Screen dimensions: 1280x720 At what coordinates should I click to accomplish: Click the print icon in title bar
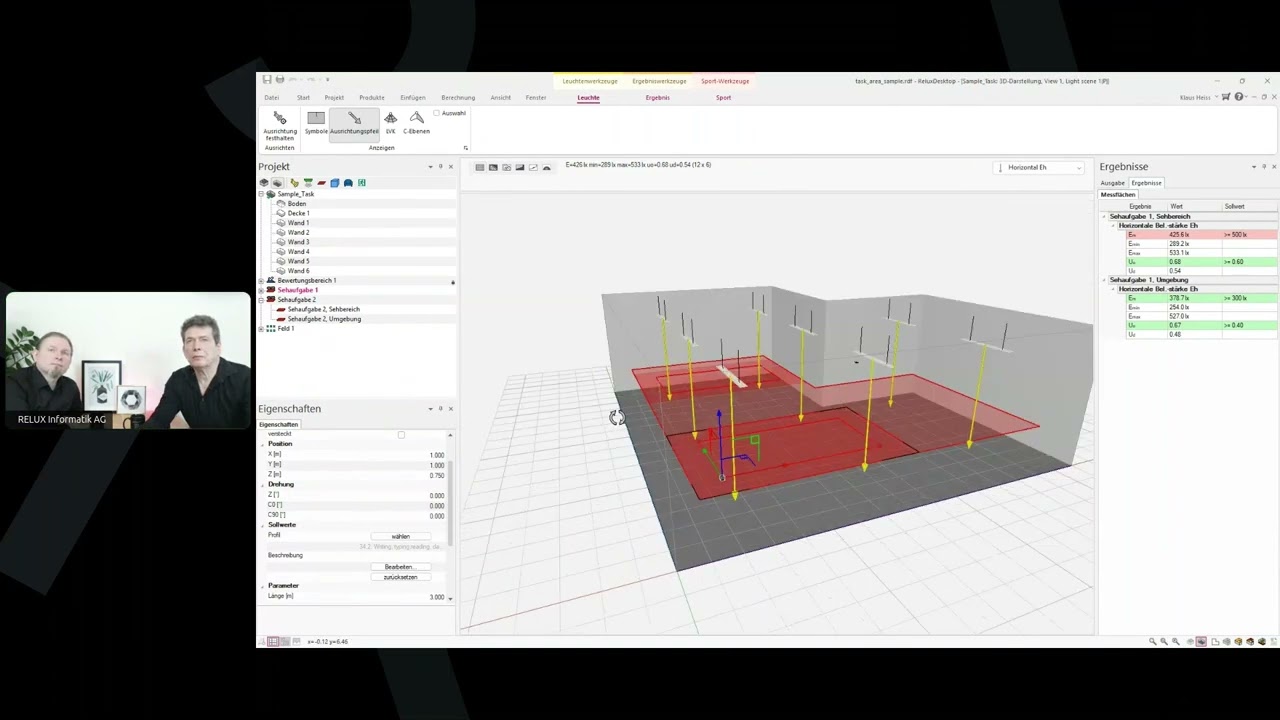[x=279, y=80]
